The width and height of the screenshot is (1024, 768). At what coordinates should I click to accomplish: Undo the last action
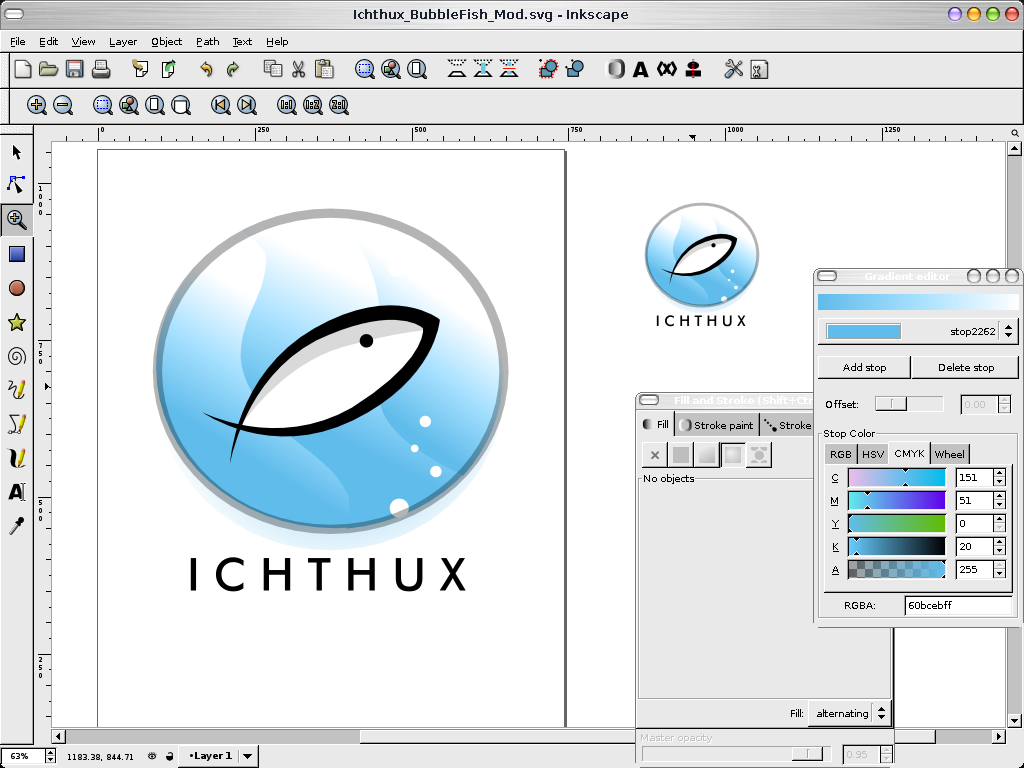click(x=206, y=69)
